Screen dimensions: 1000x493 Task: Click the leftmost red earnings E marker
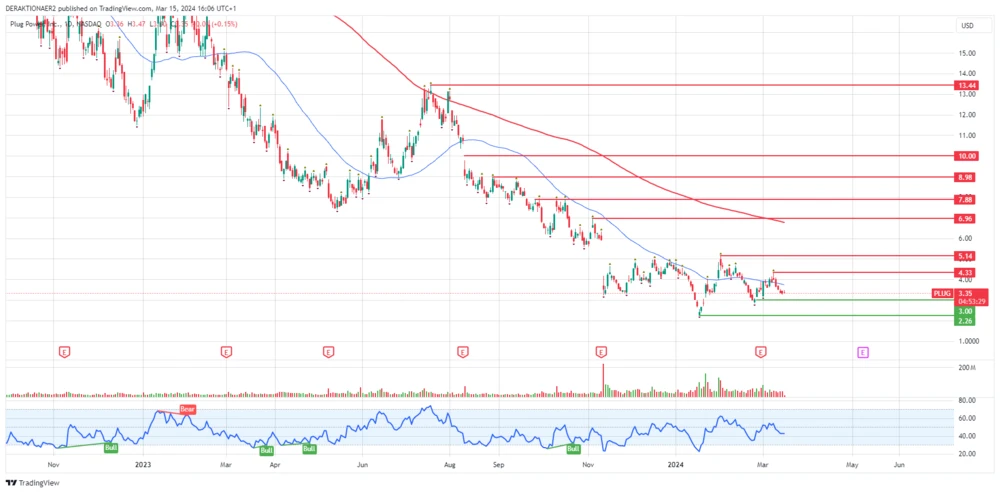(65, 352)
